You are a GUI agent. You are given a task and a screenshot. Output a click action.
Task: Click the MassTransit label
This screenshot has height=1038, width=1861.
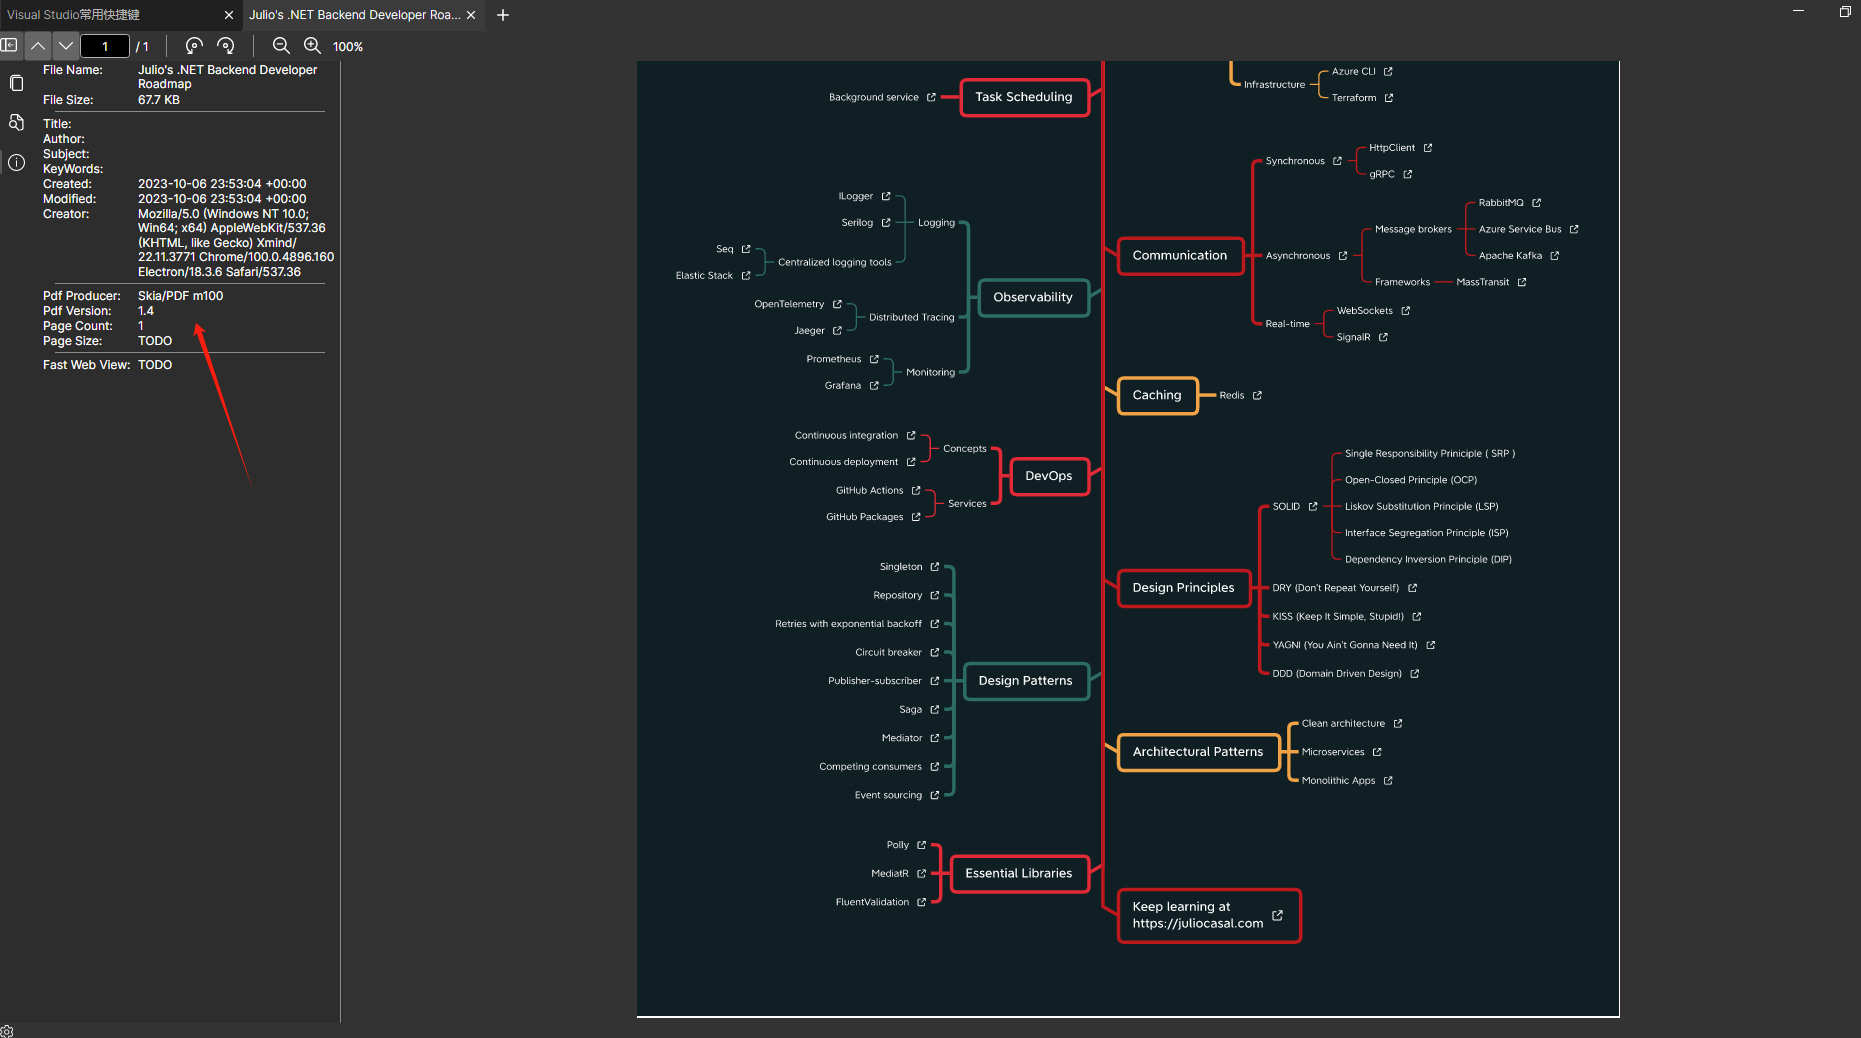coord(1482,283)
